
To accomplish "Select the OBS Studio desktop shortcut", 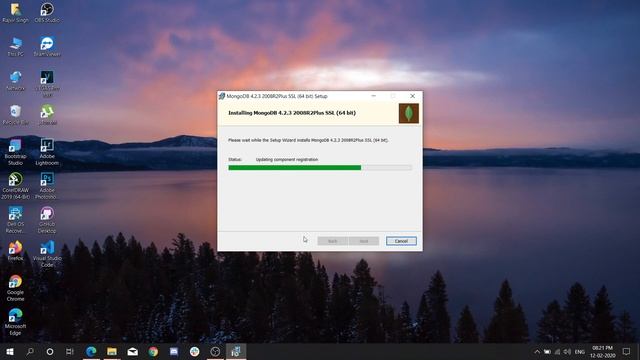I will pyautogui.click(x=47, y=13).
